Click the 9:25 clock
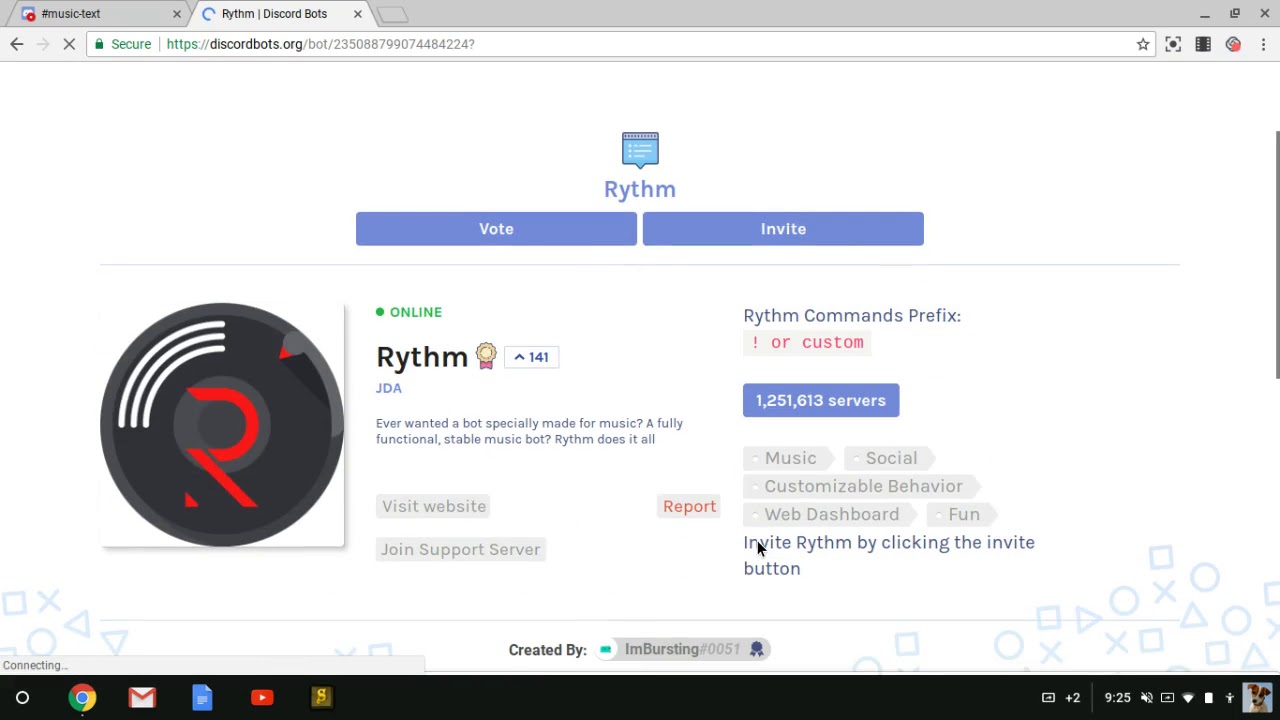 pyautogui.click(x=1117, y=698)
